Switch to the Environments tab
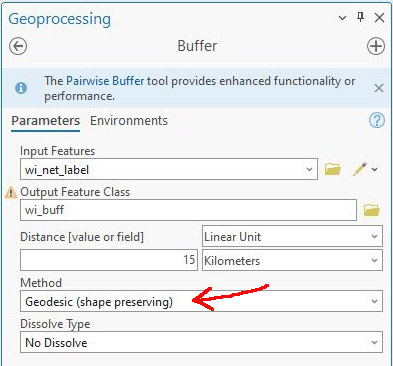The image size is (393, 366). (129, 121)
